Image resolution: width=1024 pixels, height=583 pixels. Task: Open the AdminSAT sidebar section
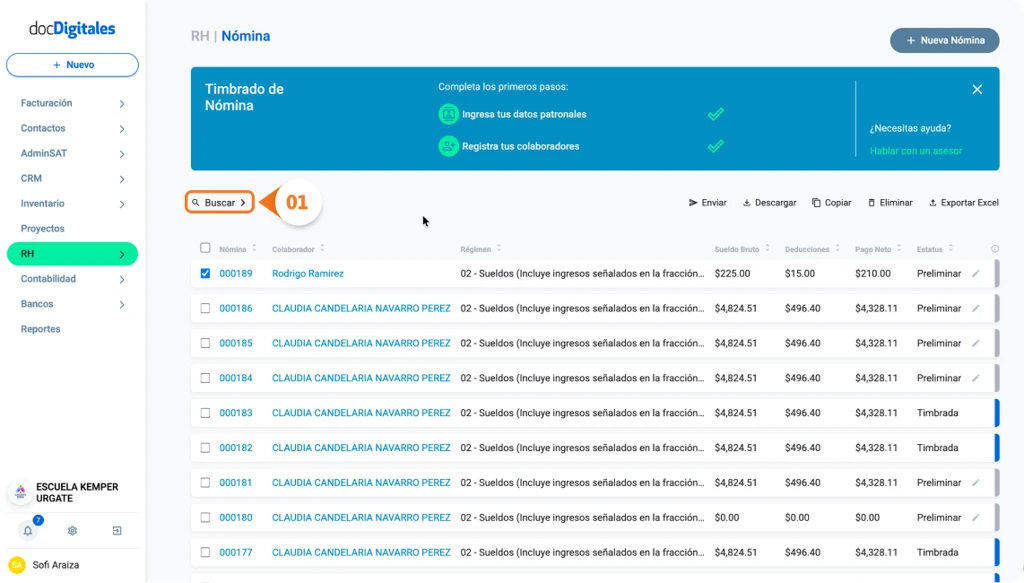tap(44, 153)
